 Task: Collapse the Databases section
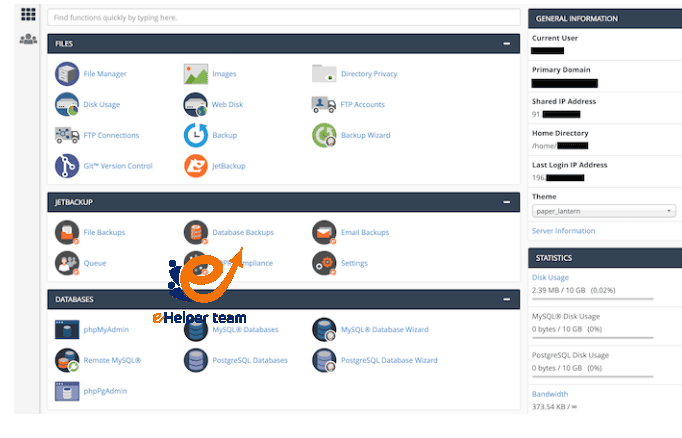pyautogui.click(x=506, y=299)
